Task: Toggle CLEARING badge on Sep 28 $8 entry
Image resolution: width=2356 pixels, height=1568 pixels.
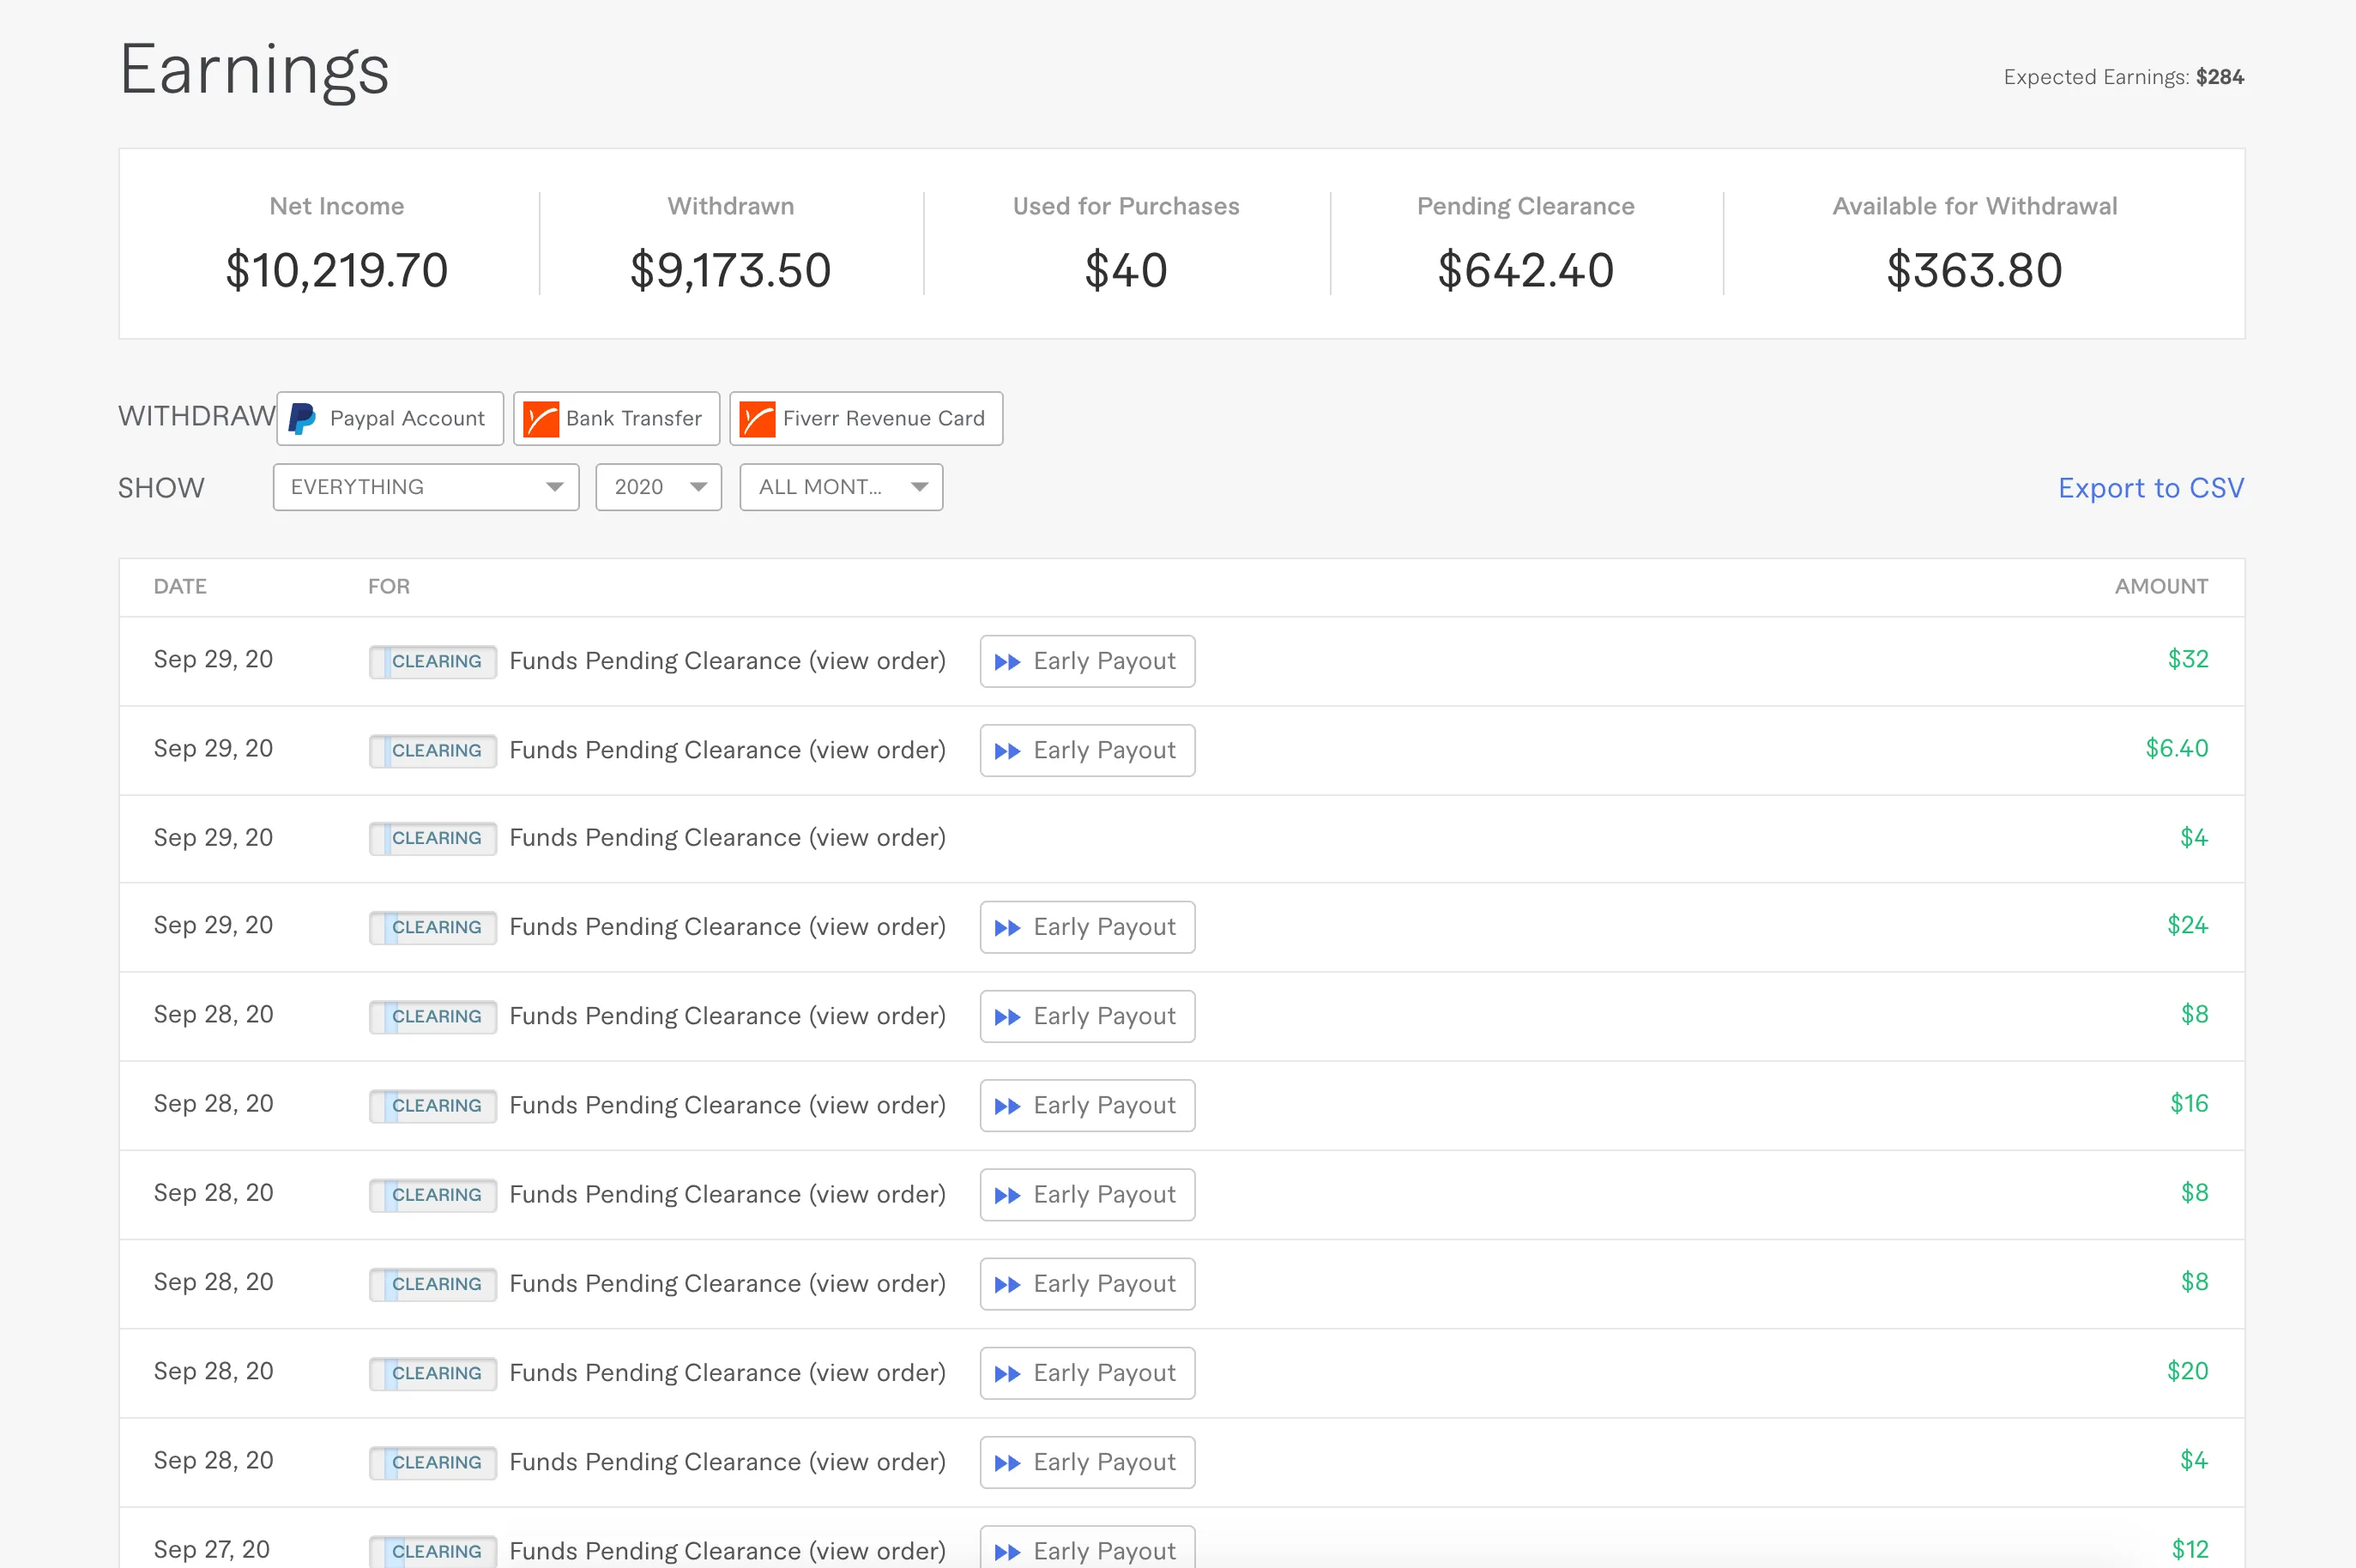Action: [x=431, y=1015]
